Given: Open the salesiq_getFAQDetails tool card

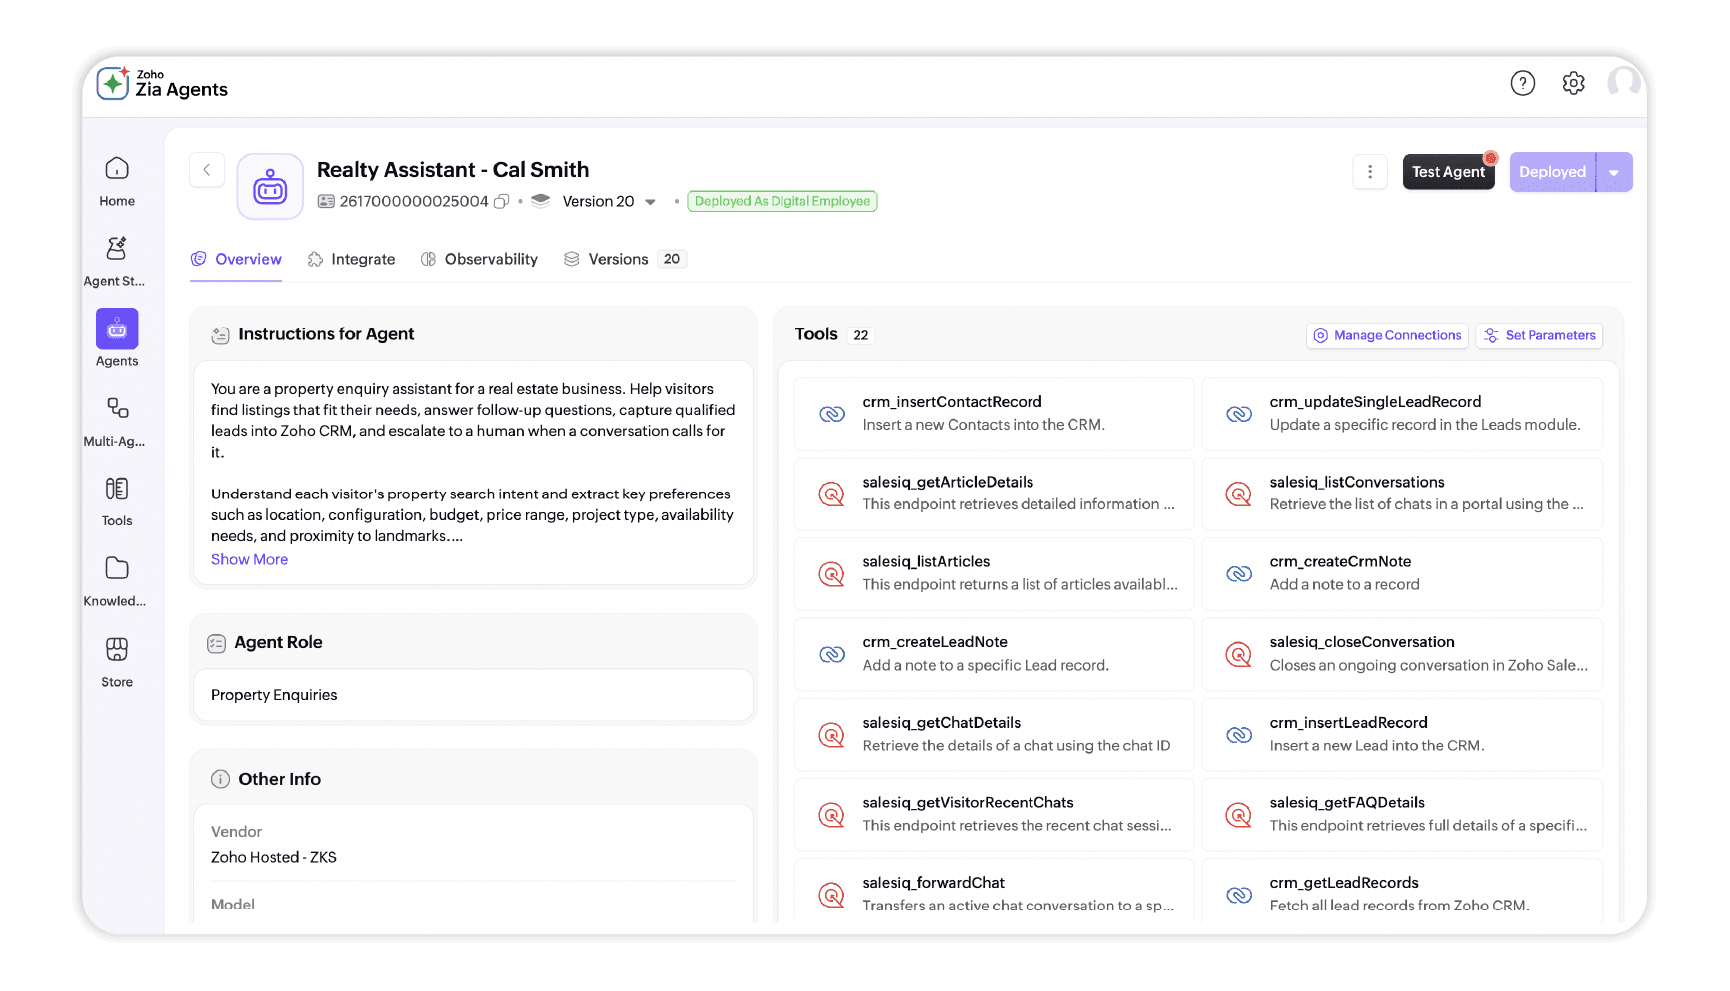Looking at the screenshot, I should pyautogui.click(x=1402, y=815).
